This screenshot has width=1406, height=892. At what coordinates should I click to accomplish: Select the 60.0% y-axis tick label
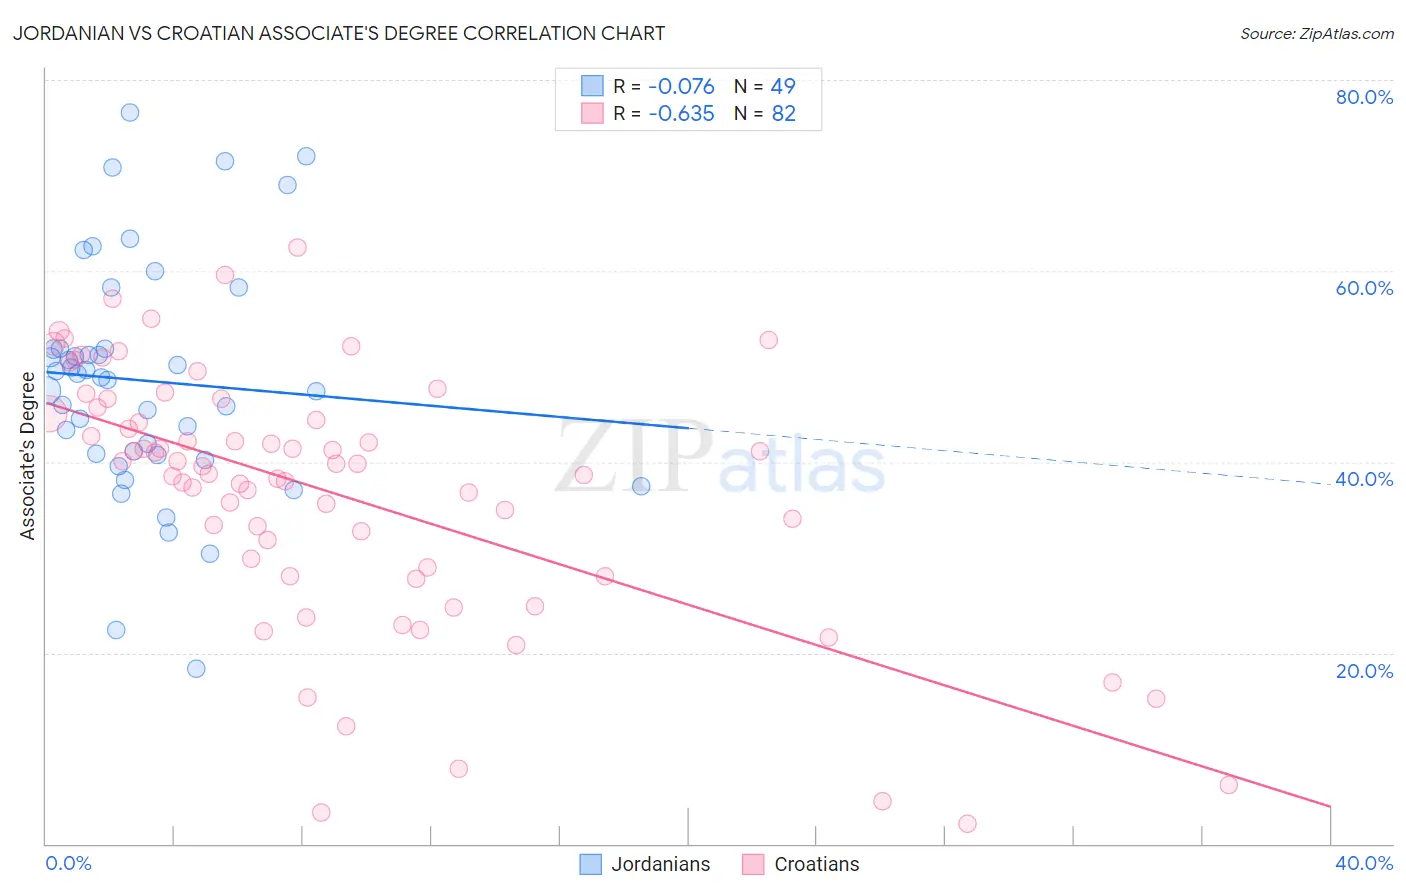click(x=1364, y=288)
